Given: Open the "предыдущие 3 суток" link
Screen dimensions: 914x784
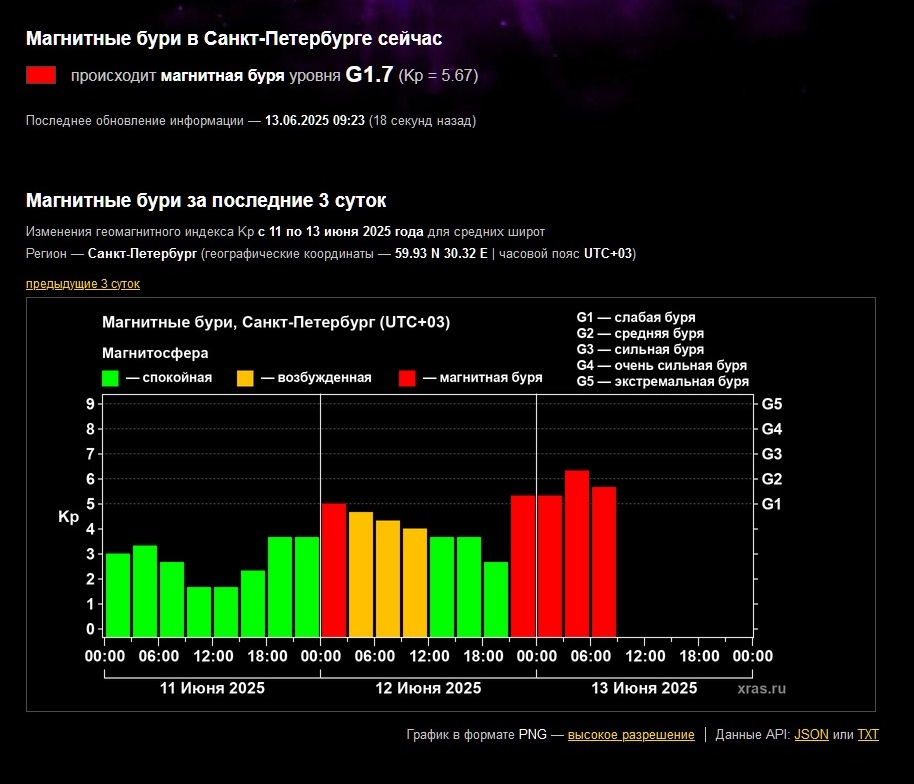Looking at the screenshot, I should click(x=83, y=284).
